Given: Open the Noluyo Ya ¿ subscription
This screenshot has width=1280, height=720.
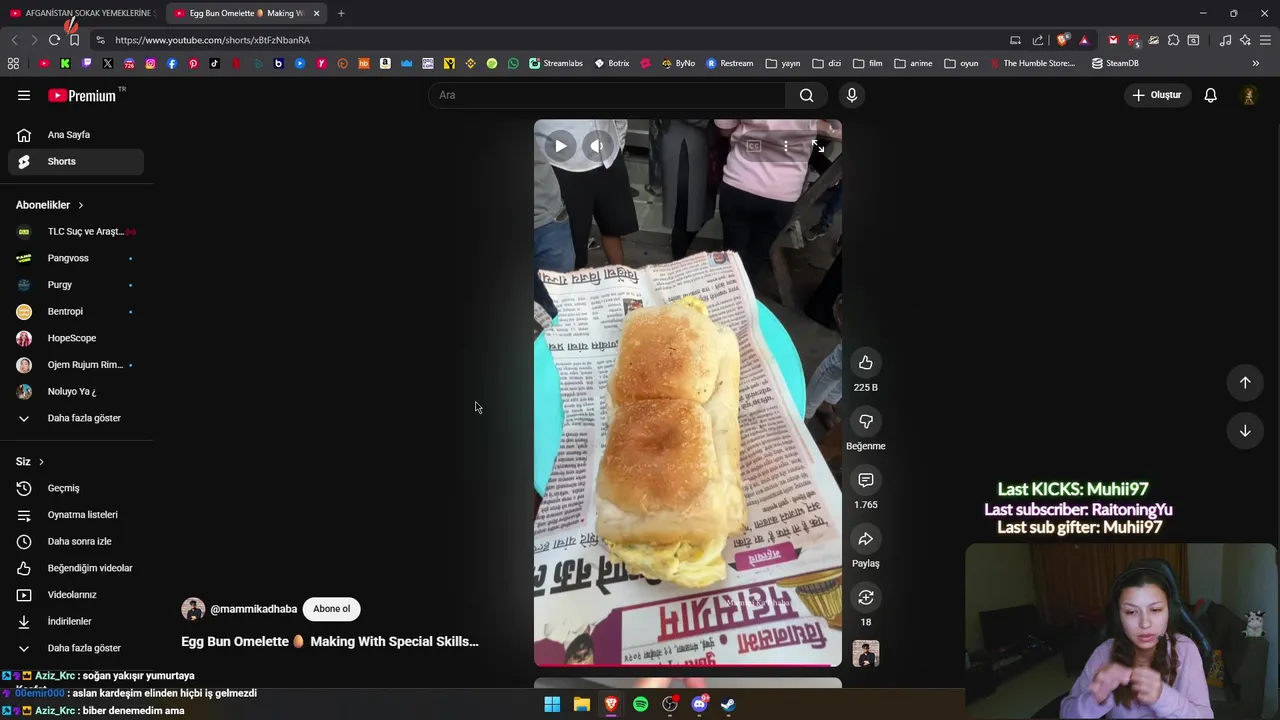Looking at the screenshot, I should pyautogui.click(x=76, y=391).
